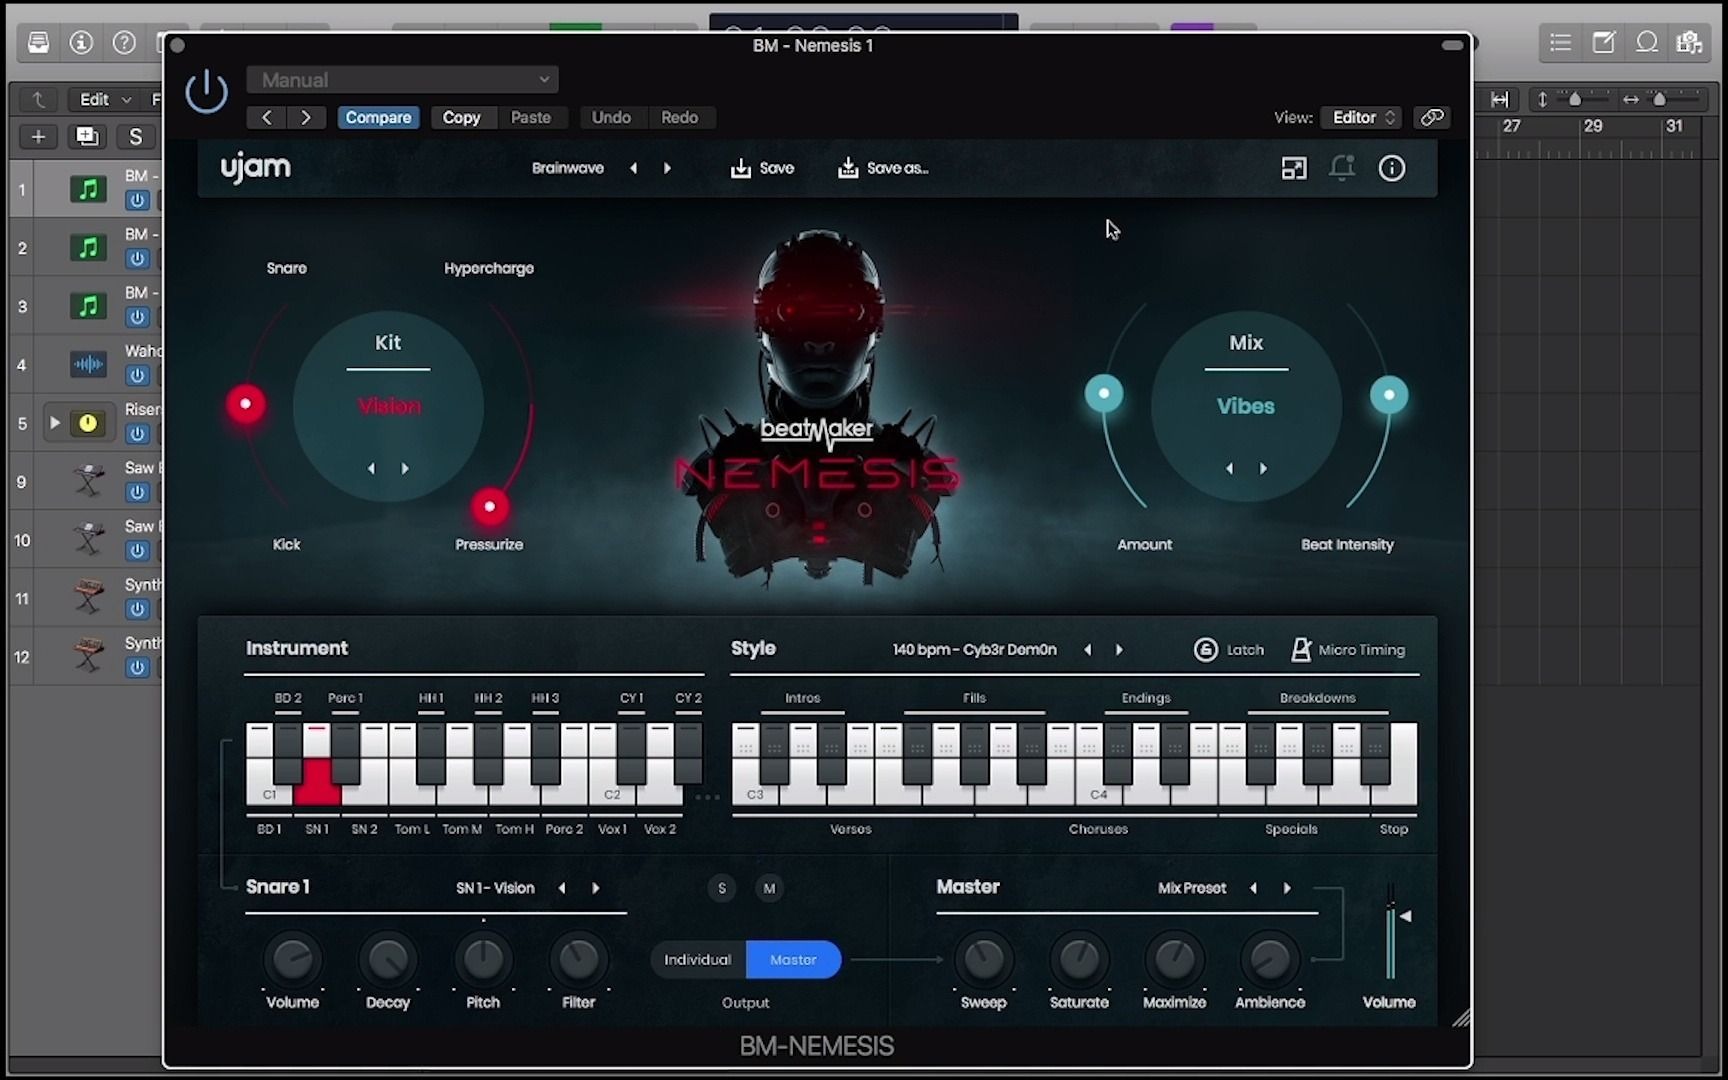The height and width of the screenshot is (1080, 1728).
Task: Click the Saturate knob
Action: pyautogui.click(x=1079, y=960)
